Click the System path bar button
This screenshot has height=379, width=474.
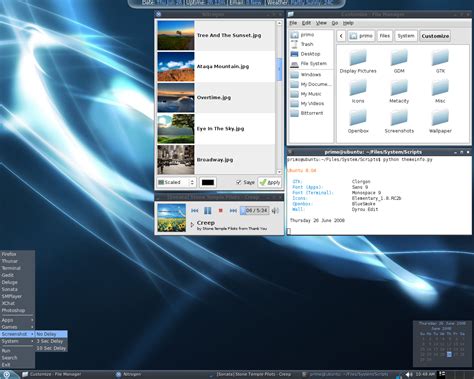point(406,36)
